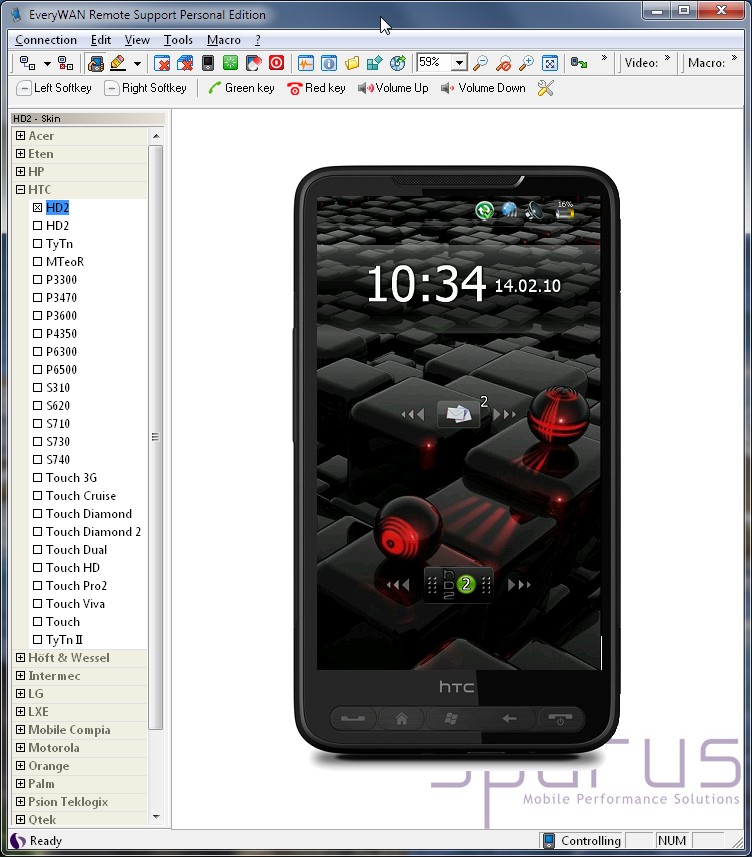This screenshot has width=752, height=857.
Task: Click the zoom in magnifier icon
Action: coord(526,63)
